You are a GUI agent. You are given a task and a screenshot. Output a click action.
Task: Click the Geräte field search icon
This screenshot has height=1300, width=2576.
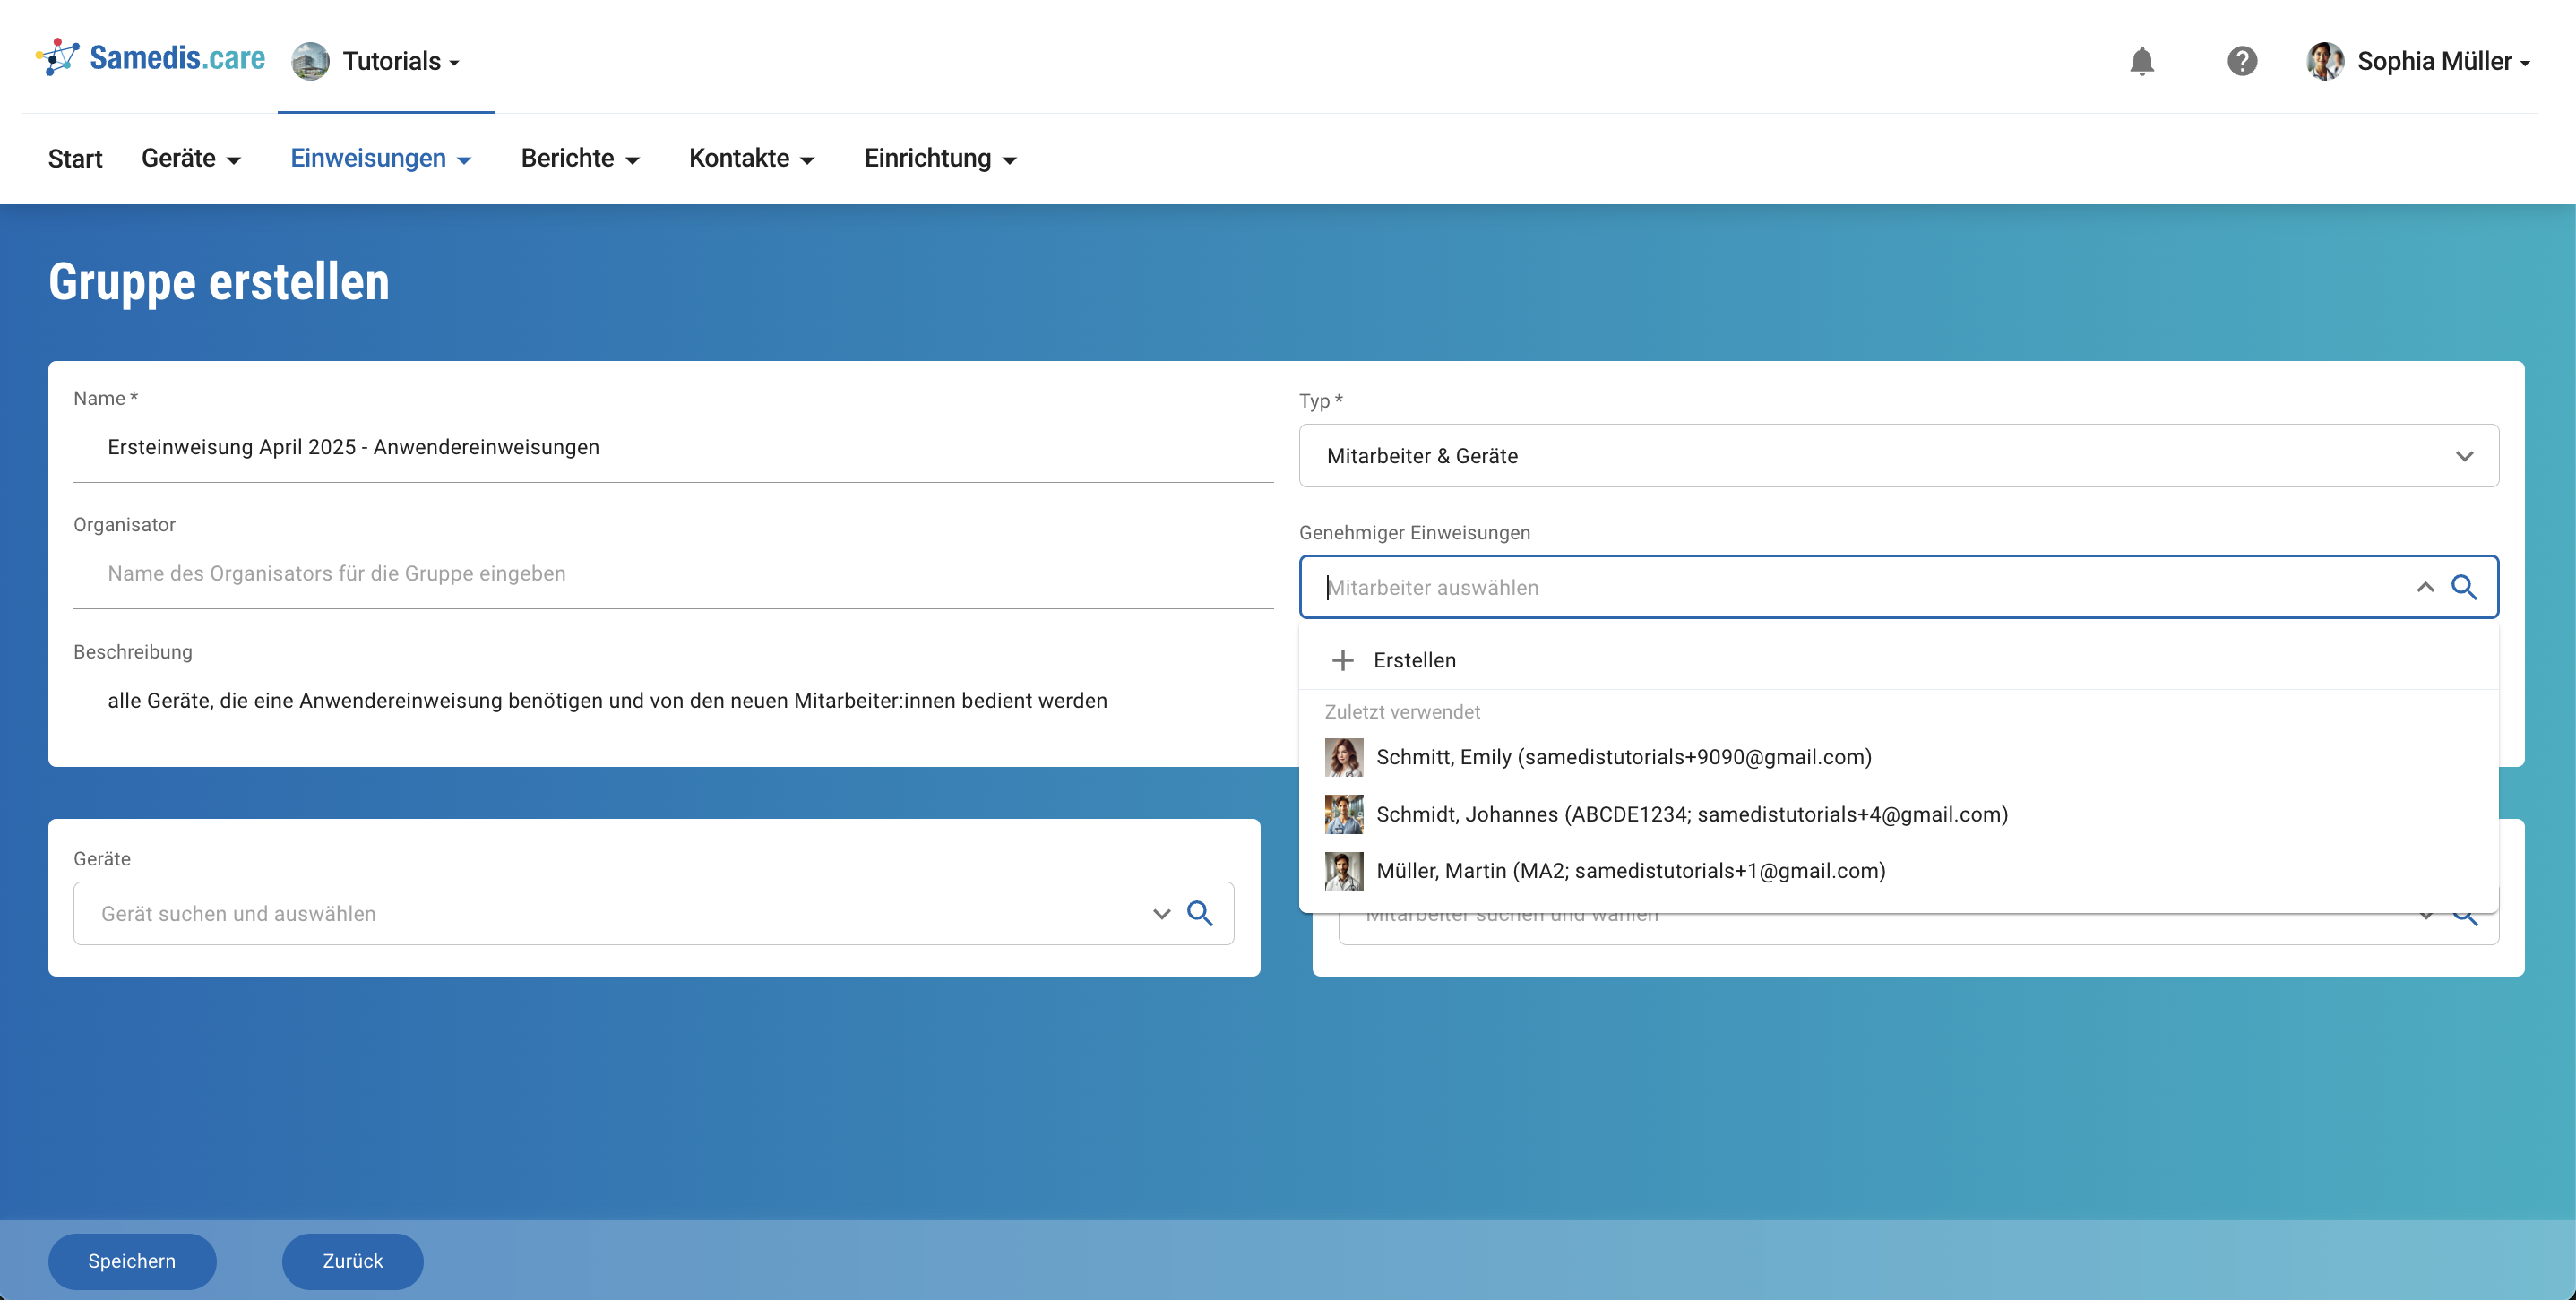(1200, 913)
